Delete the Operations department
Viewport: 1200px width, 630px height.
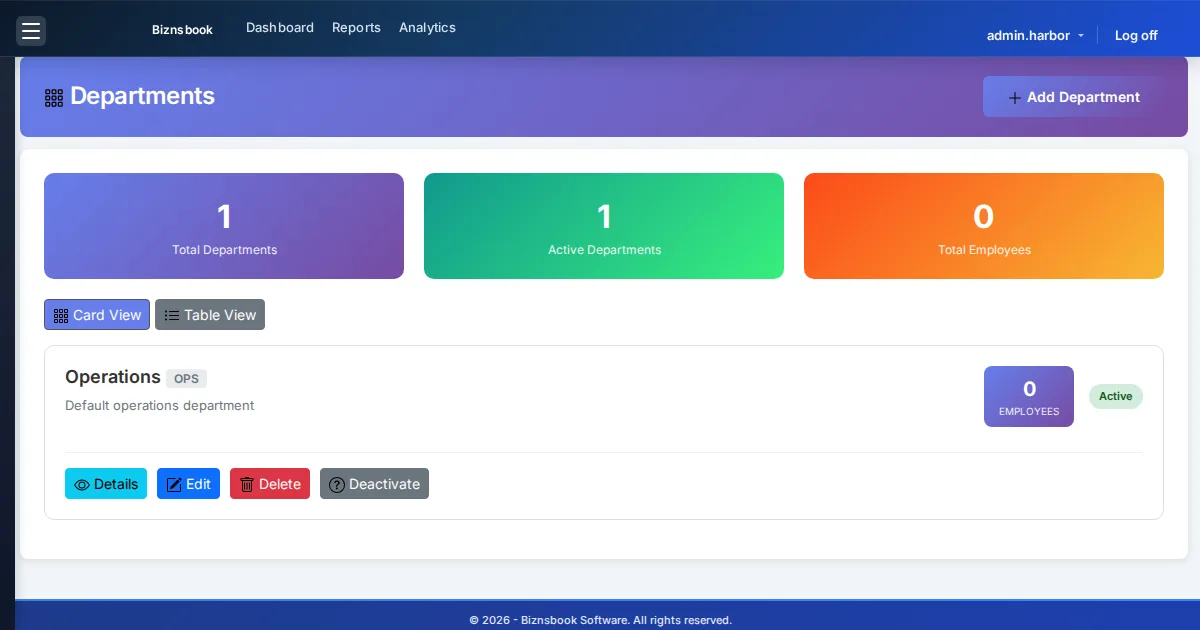click(x=270, y=484)
